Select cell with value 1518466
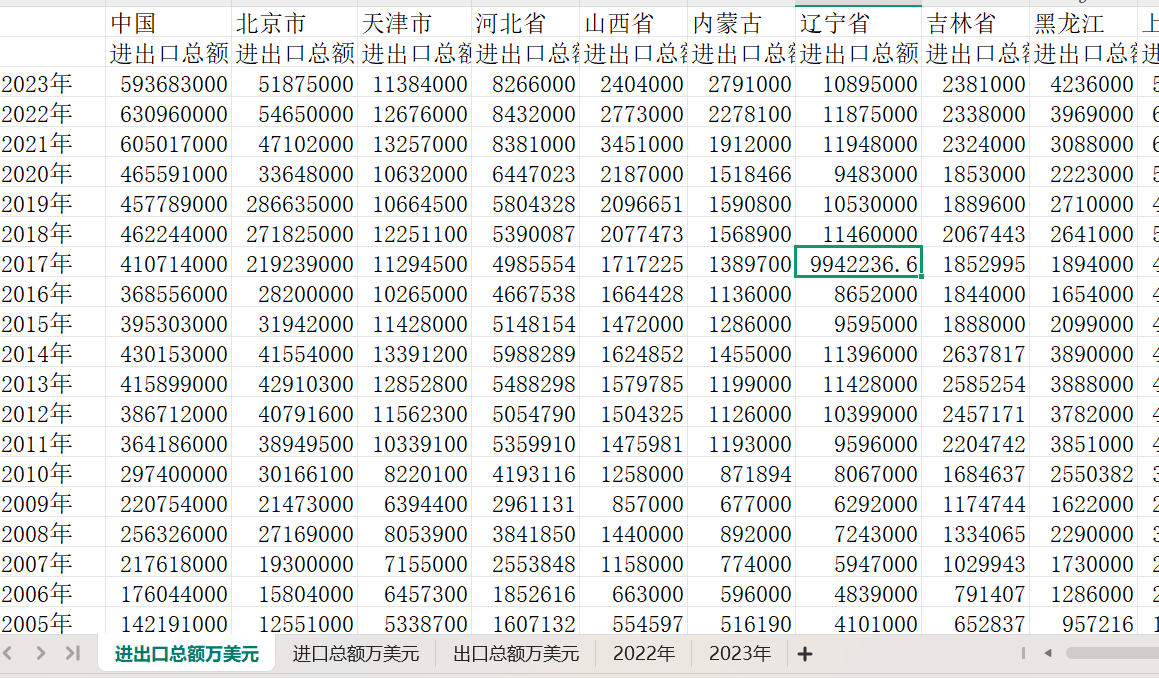Viewport: 1159px width, 678px height. point(741,174)
